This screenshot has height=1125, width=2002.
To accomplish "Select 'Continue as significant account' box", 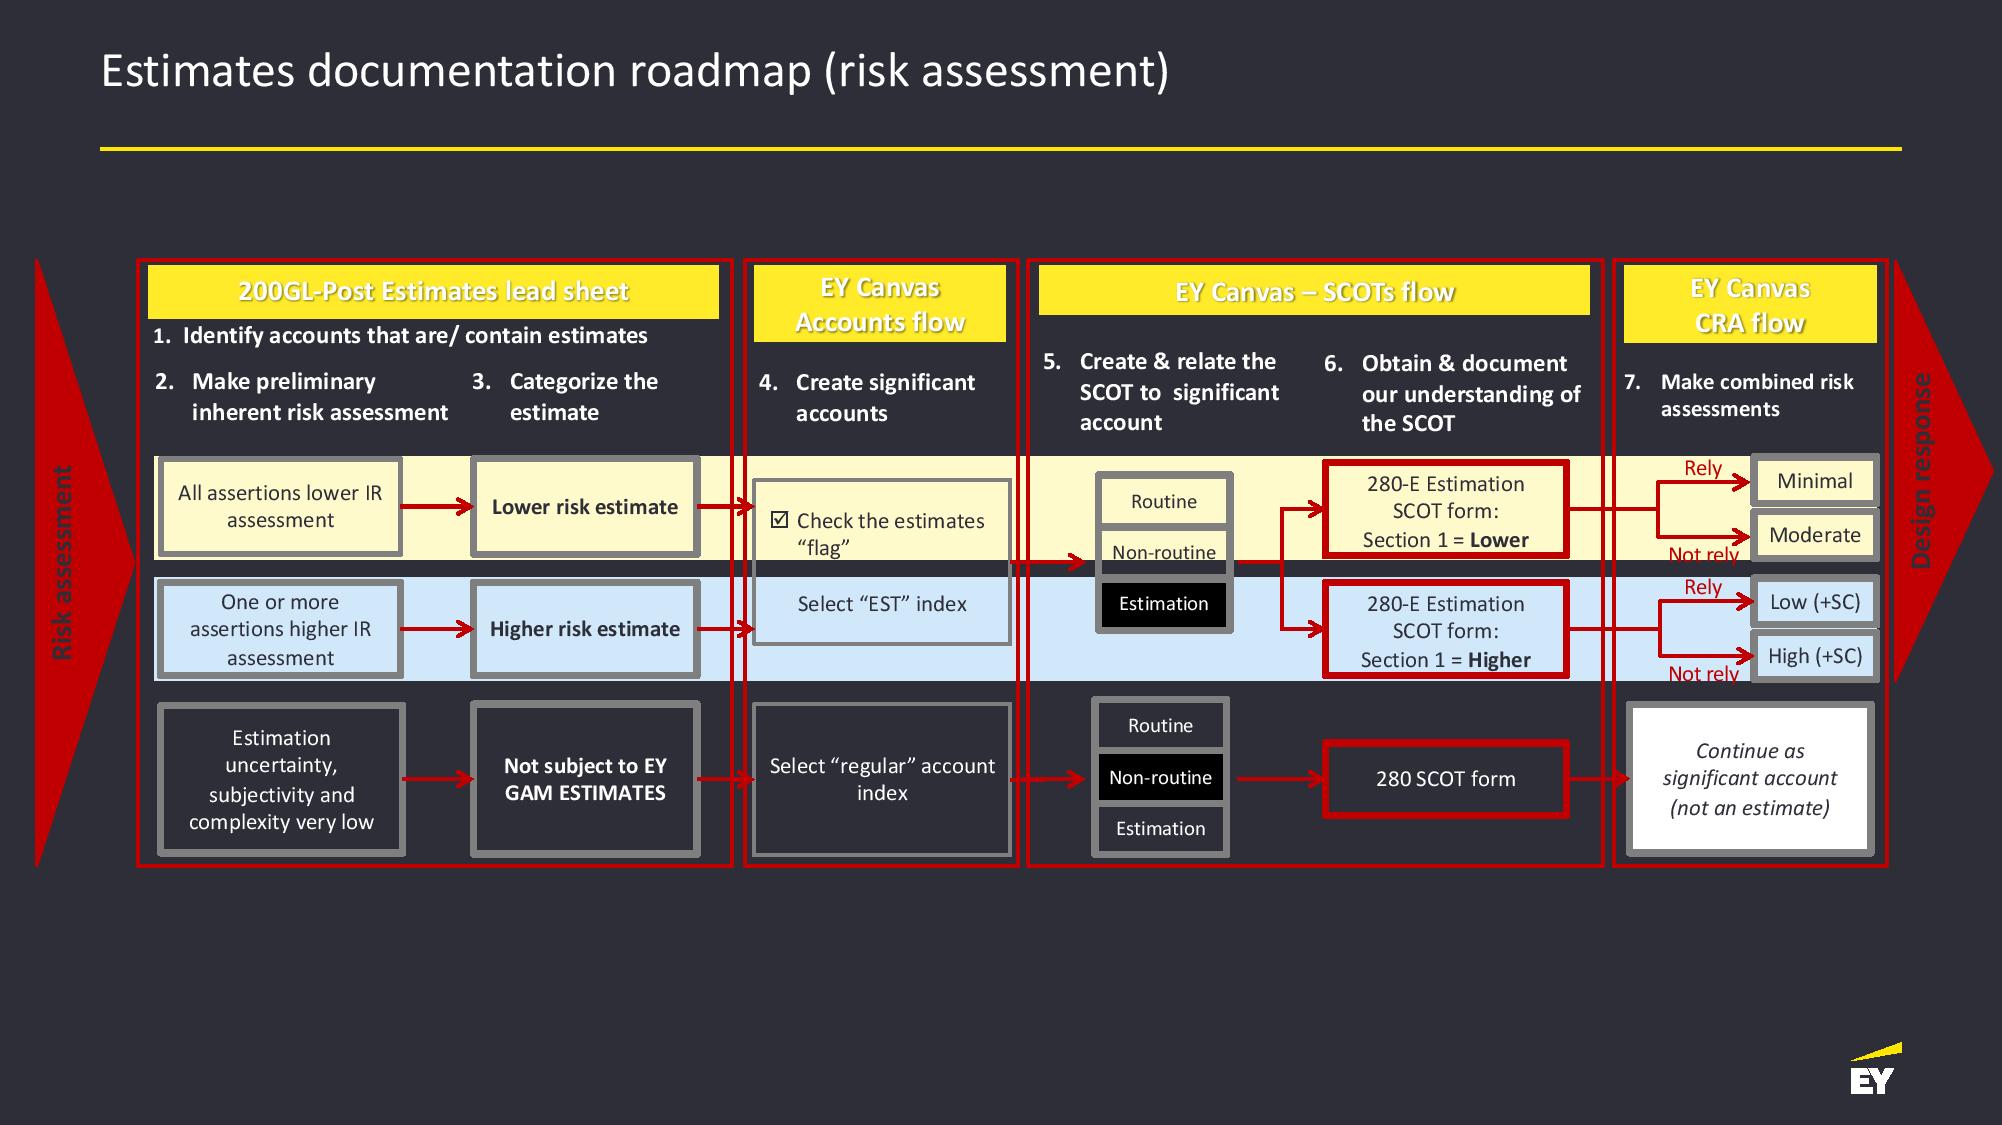I will pos(1750,779).
